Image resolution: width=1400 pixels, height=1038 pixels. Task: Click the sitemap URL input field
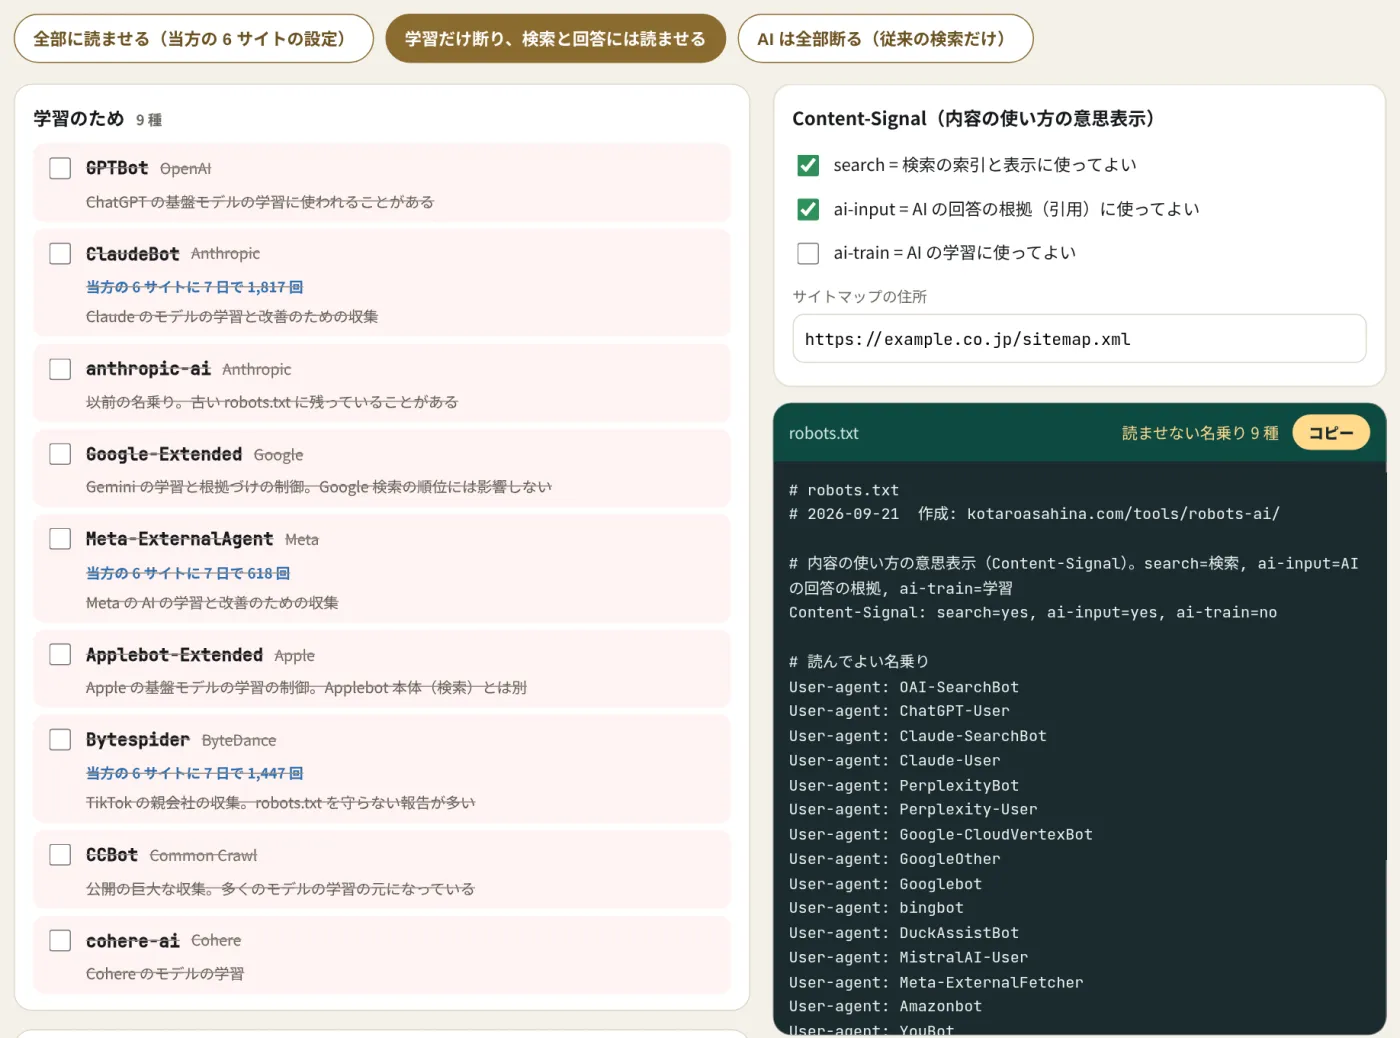coord(1079,339)
